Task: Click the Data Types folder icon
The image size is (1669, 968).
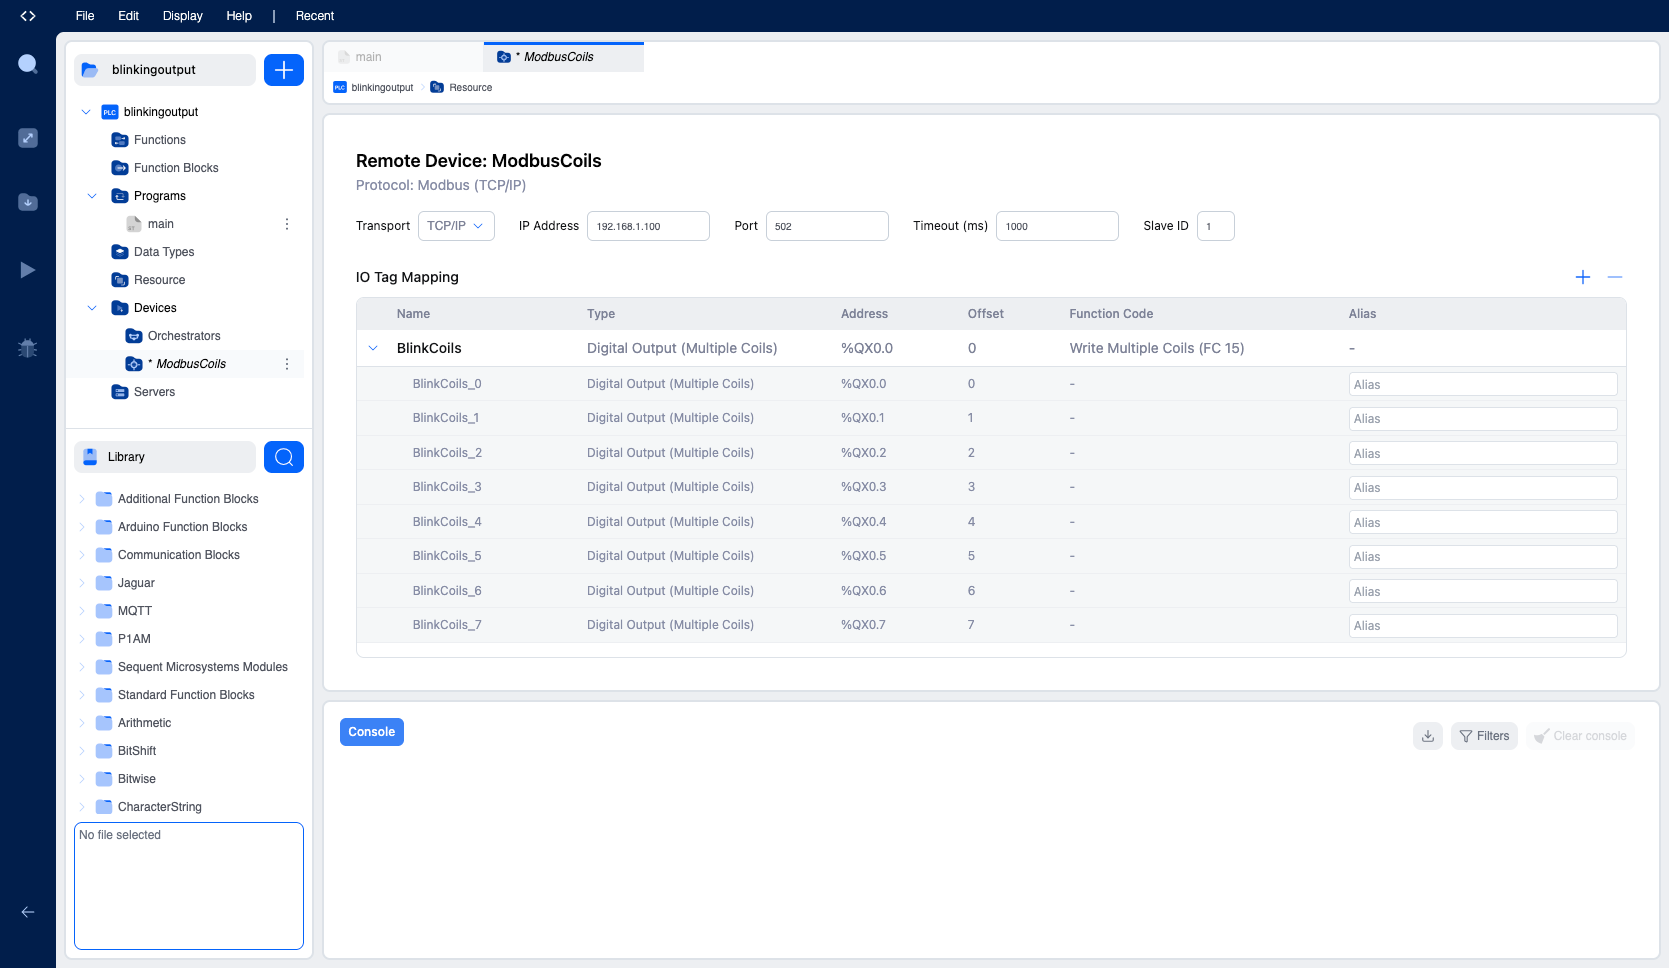Action: [x=120, y=252]
